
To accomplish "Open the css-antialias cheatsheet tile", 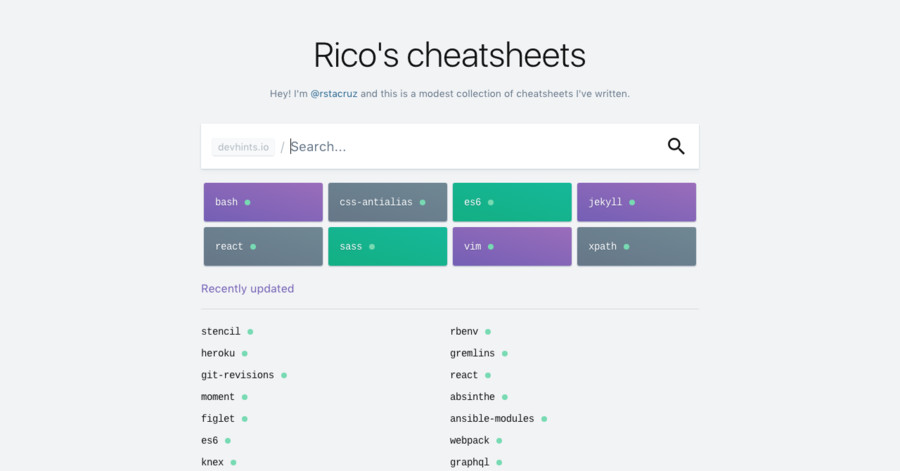I will click(x=387, y=202).
